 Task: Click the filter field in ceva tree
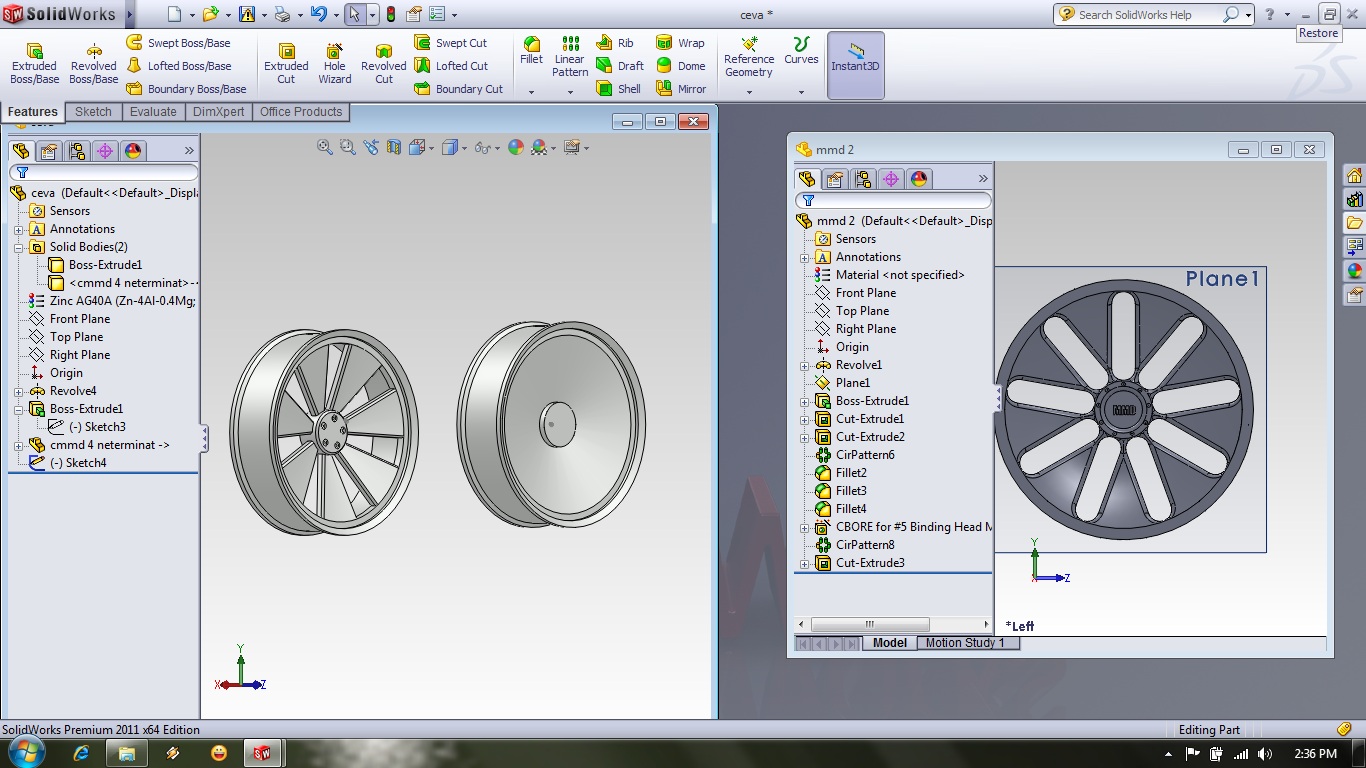(103, 173)
